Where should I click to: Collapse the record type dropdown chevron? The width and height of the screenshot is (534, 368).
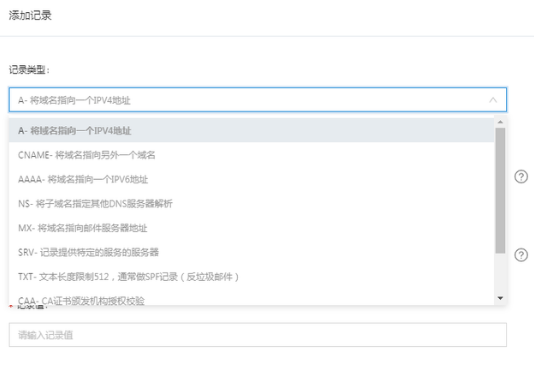(x=493, y=100)
